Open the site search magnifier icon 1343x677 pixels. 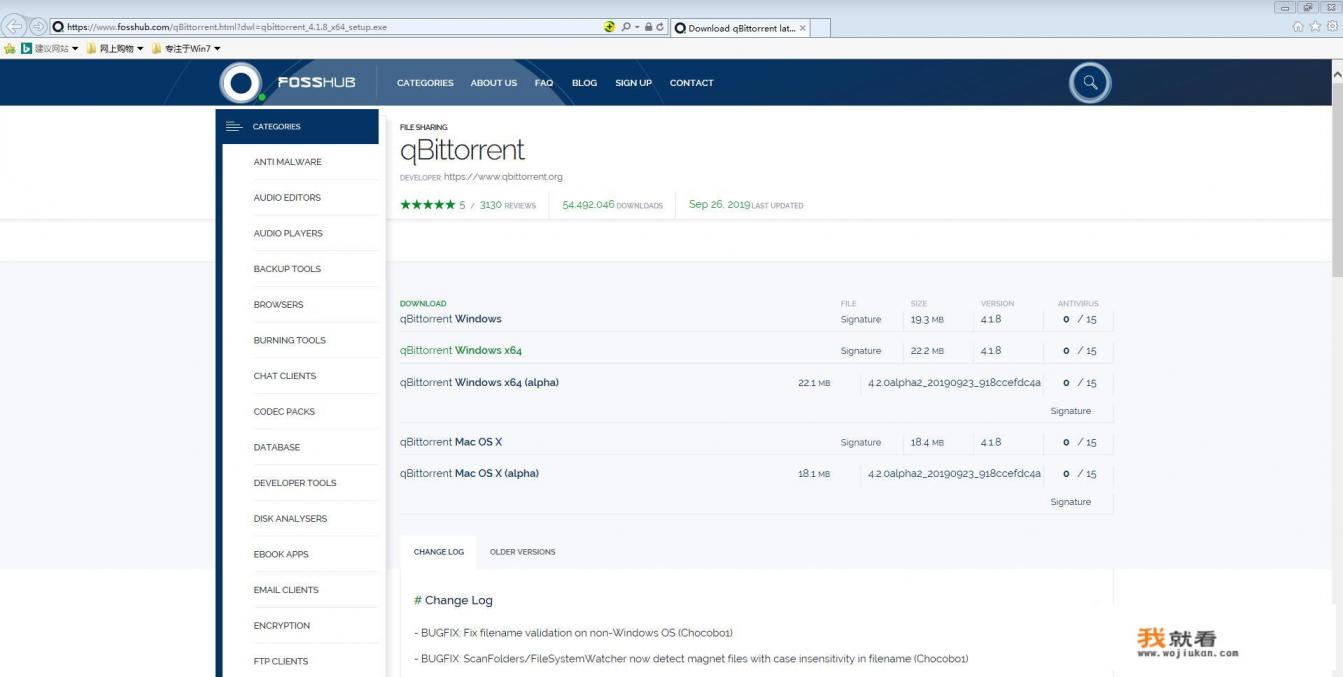pyautogui.click(x=1090, y=83)
